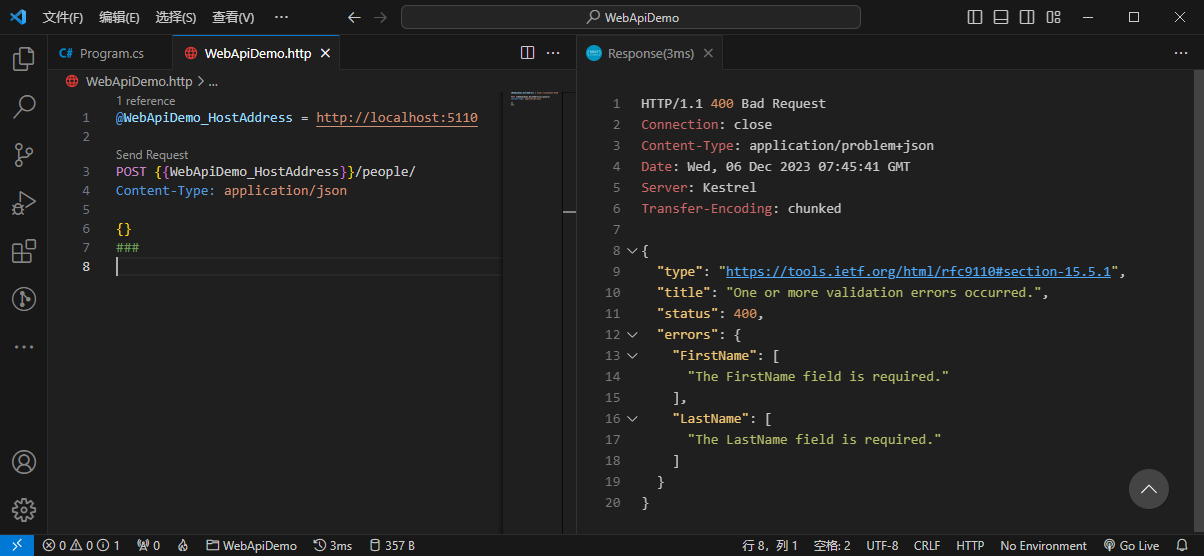Image resolution: width=1204 pixels, height=556 pixels.
Task: Open the Manage settings gear
Action: coord(23,510)
